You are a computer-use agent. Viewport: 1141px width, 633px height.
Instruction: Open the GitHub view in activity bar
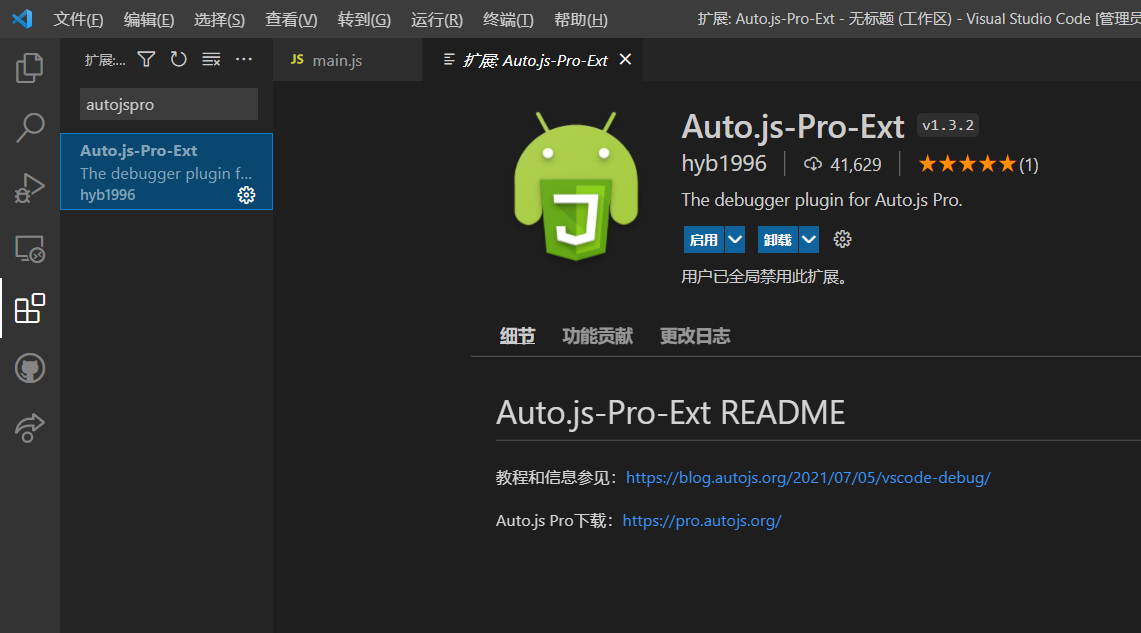(x=30, y=368)
